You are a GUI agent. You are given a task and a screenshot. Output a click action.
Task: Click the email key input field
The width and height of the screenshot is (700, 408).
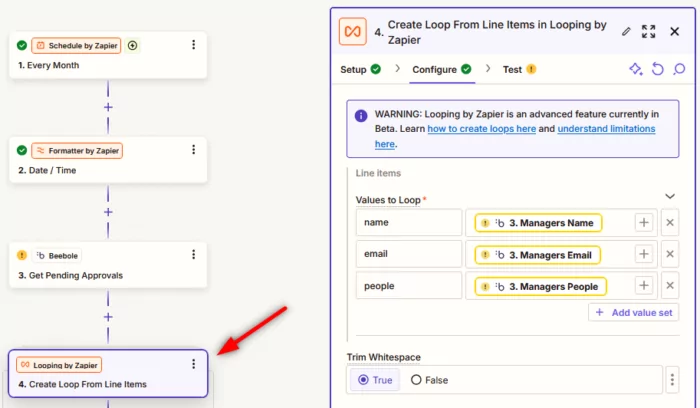(x=408, y=254)
